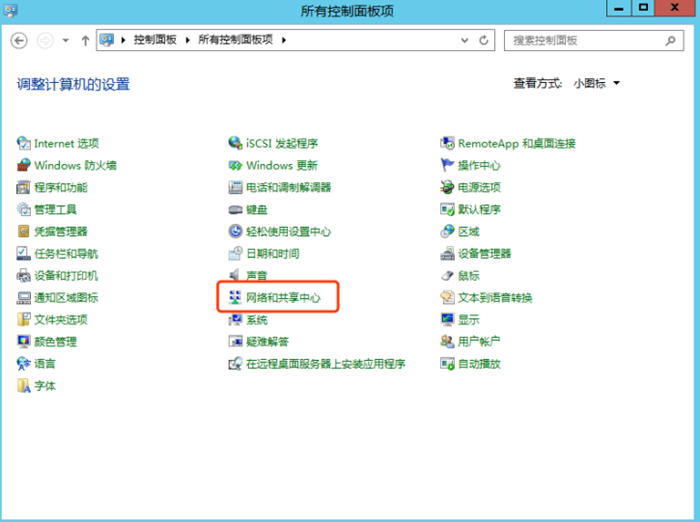700x522 pixels.
Task: Click the 键盘 icon
Action: (235, 210)
